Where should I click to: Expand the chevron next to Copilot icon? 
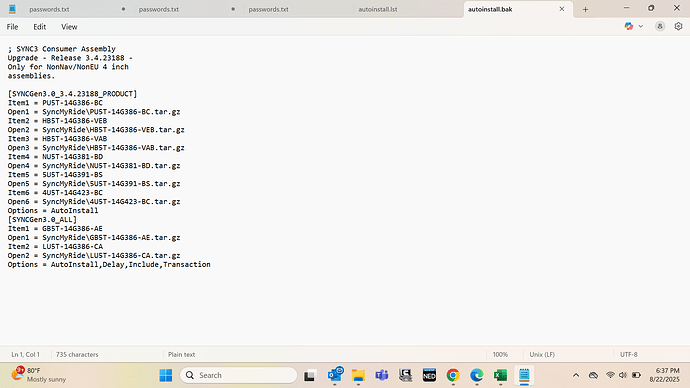(x=641, y=26)
